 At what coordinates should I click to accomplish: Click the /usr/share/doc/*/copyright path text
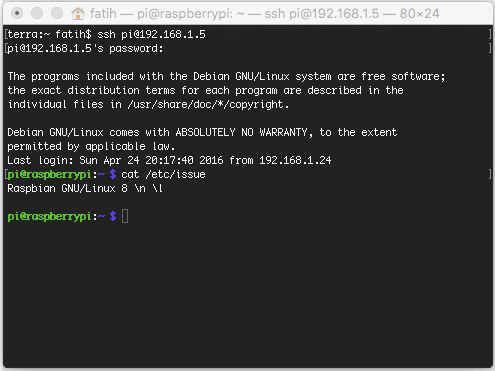208,104
